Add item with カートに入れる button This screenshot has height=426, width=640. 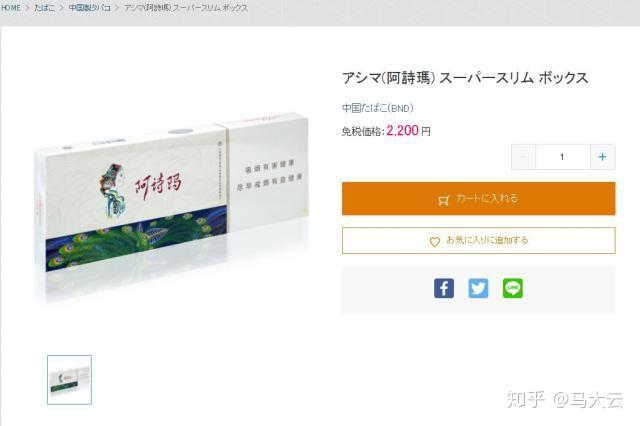tap(478, 198)
